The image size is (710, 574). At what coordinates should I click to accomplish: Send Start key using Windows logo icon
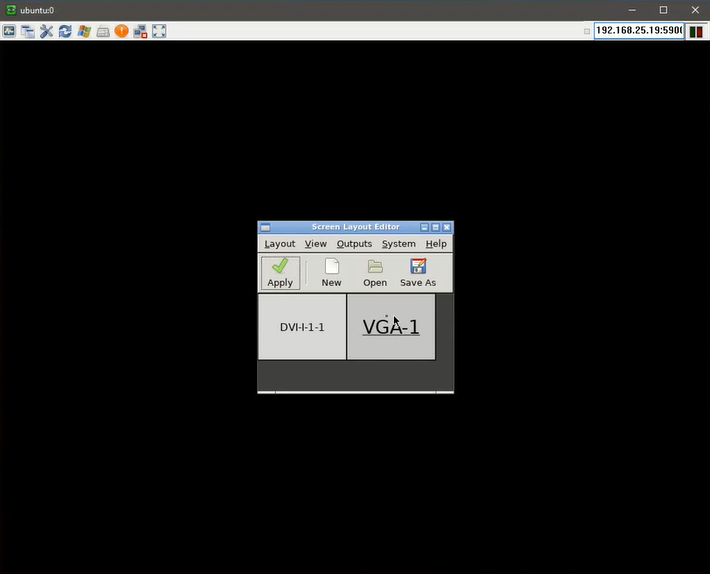(x=84, y=31)
